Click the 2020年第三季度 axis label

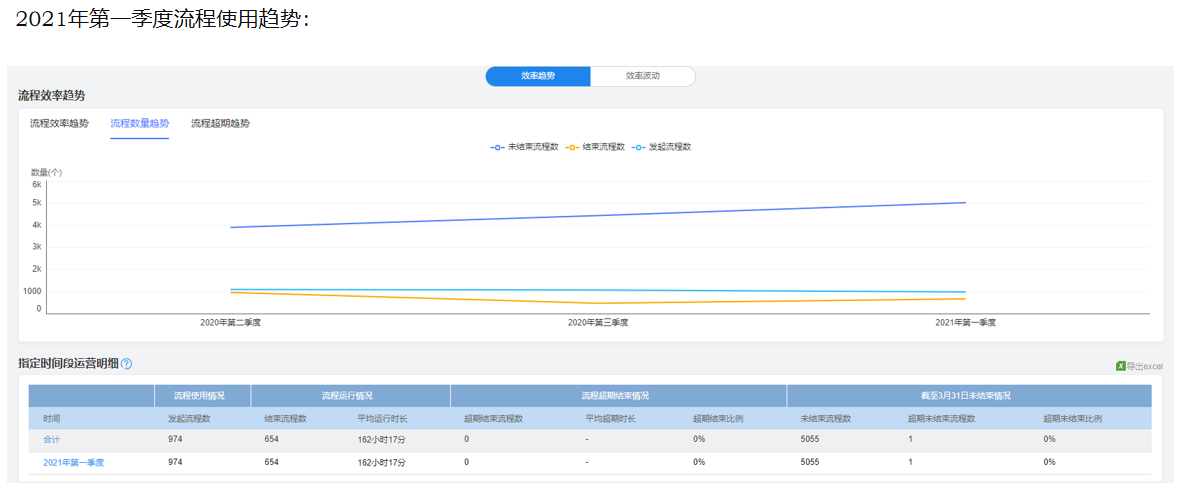598,322
